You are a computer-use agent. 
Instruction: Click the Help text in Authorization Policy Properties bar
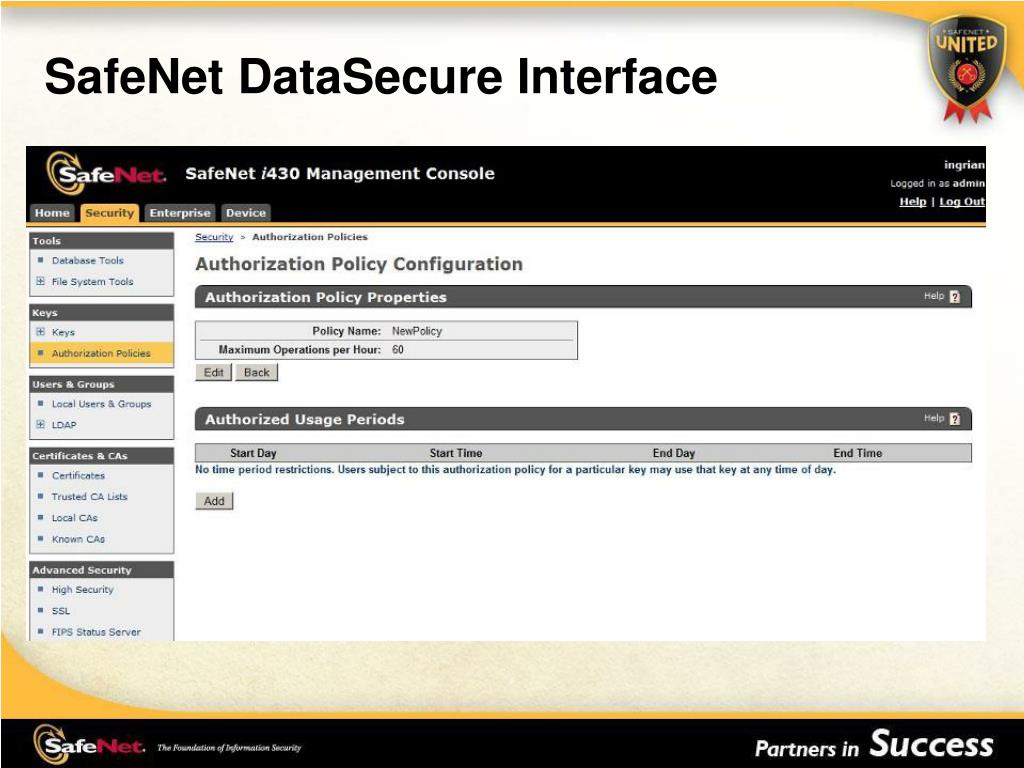(x=934, y=296)
